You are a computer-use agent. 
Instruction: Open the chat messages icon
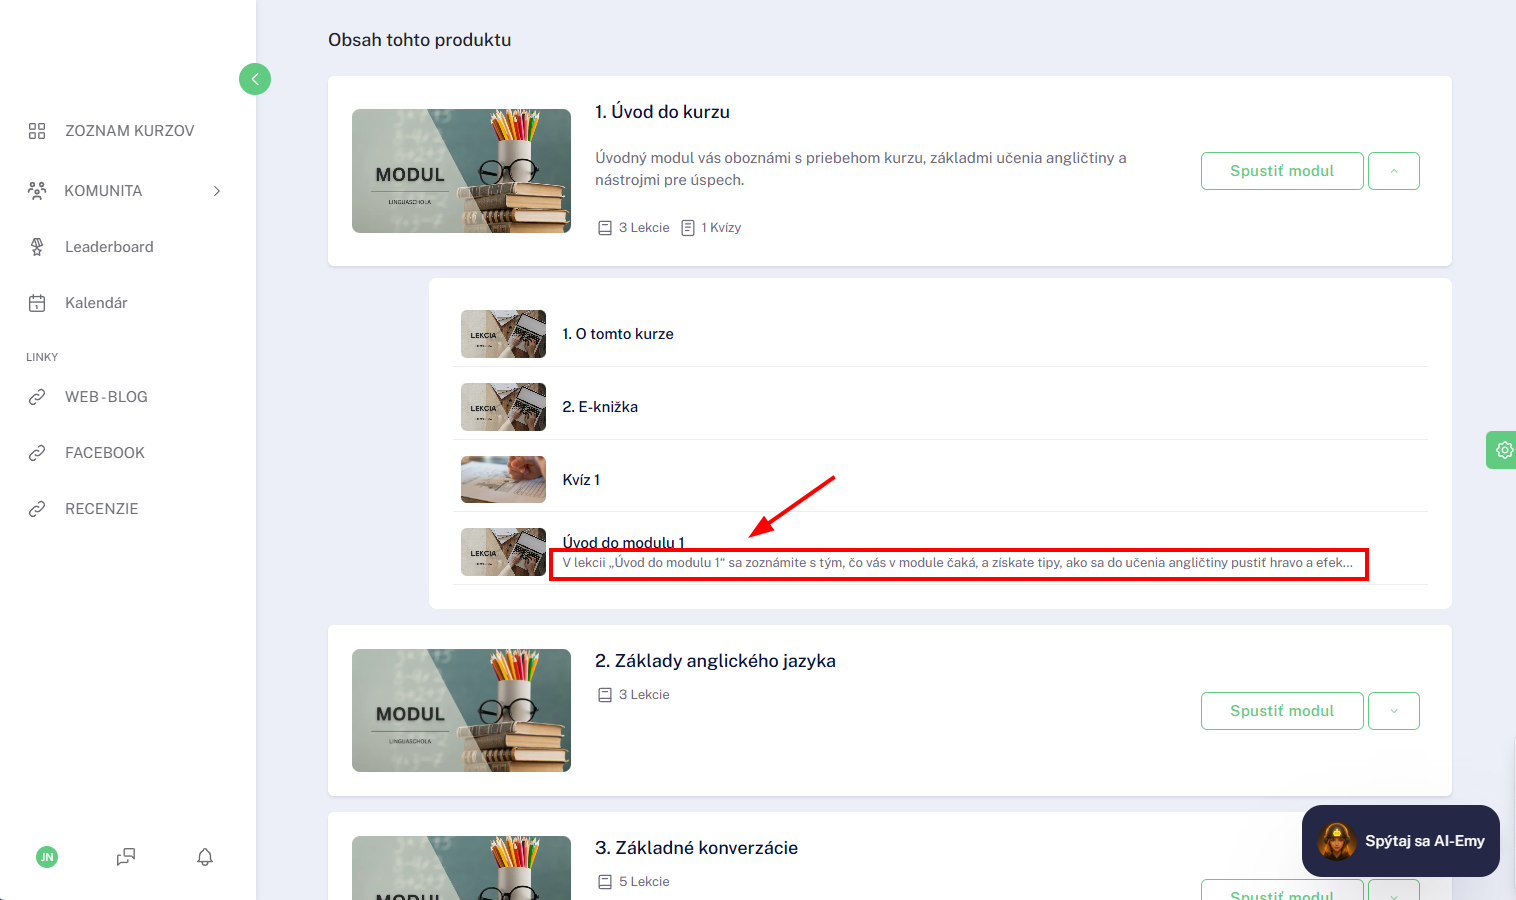(126, 857)
